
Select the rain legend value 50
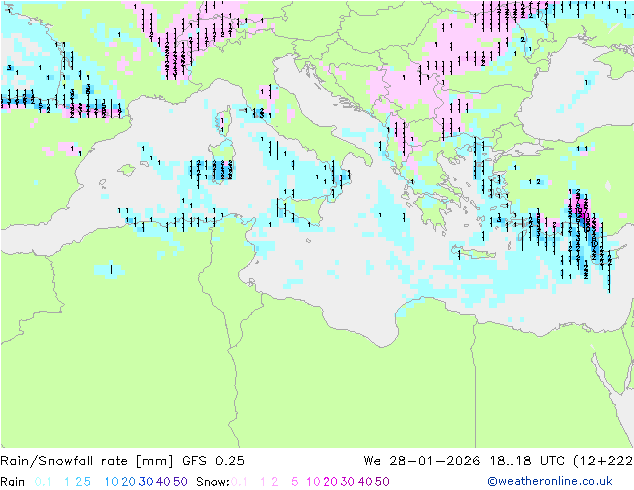(180, 482)
